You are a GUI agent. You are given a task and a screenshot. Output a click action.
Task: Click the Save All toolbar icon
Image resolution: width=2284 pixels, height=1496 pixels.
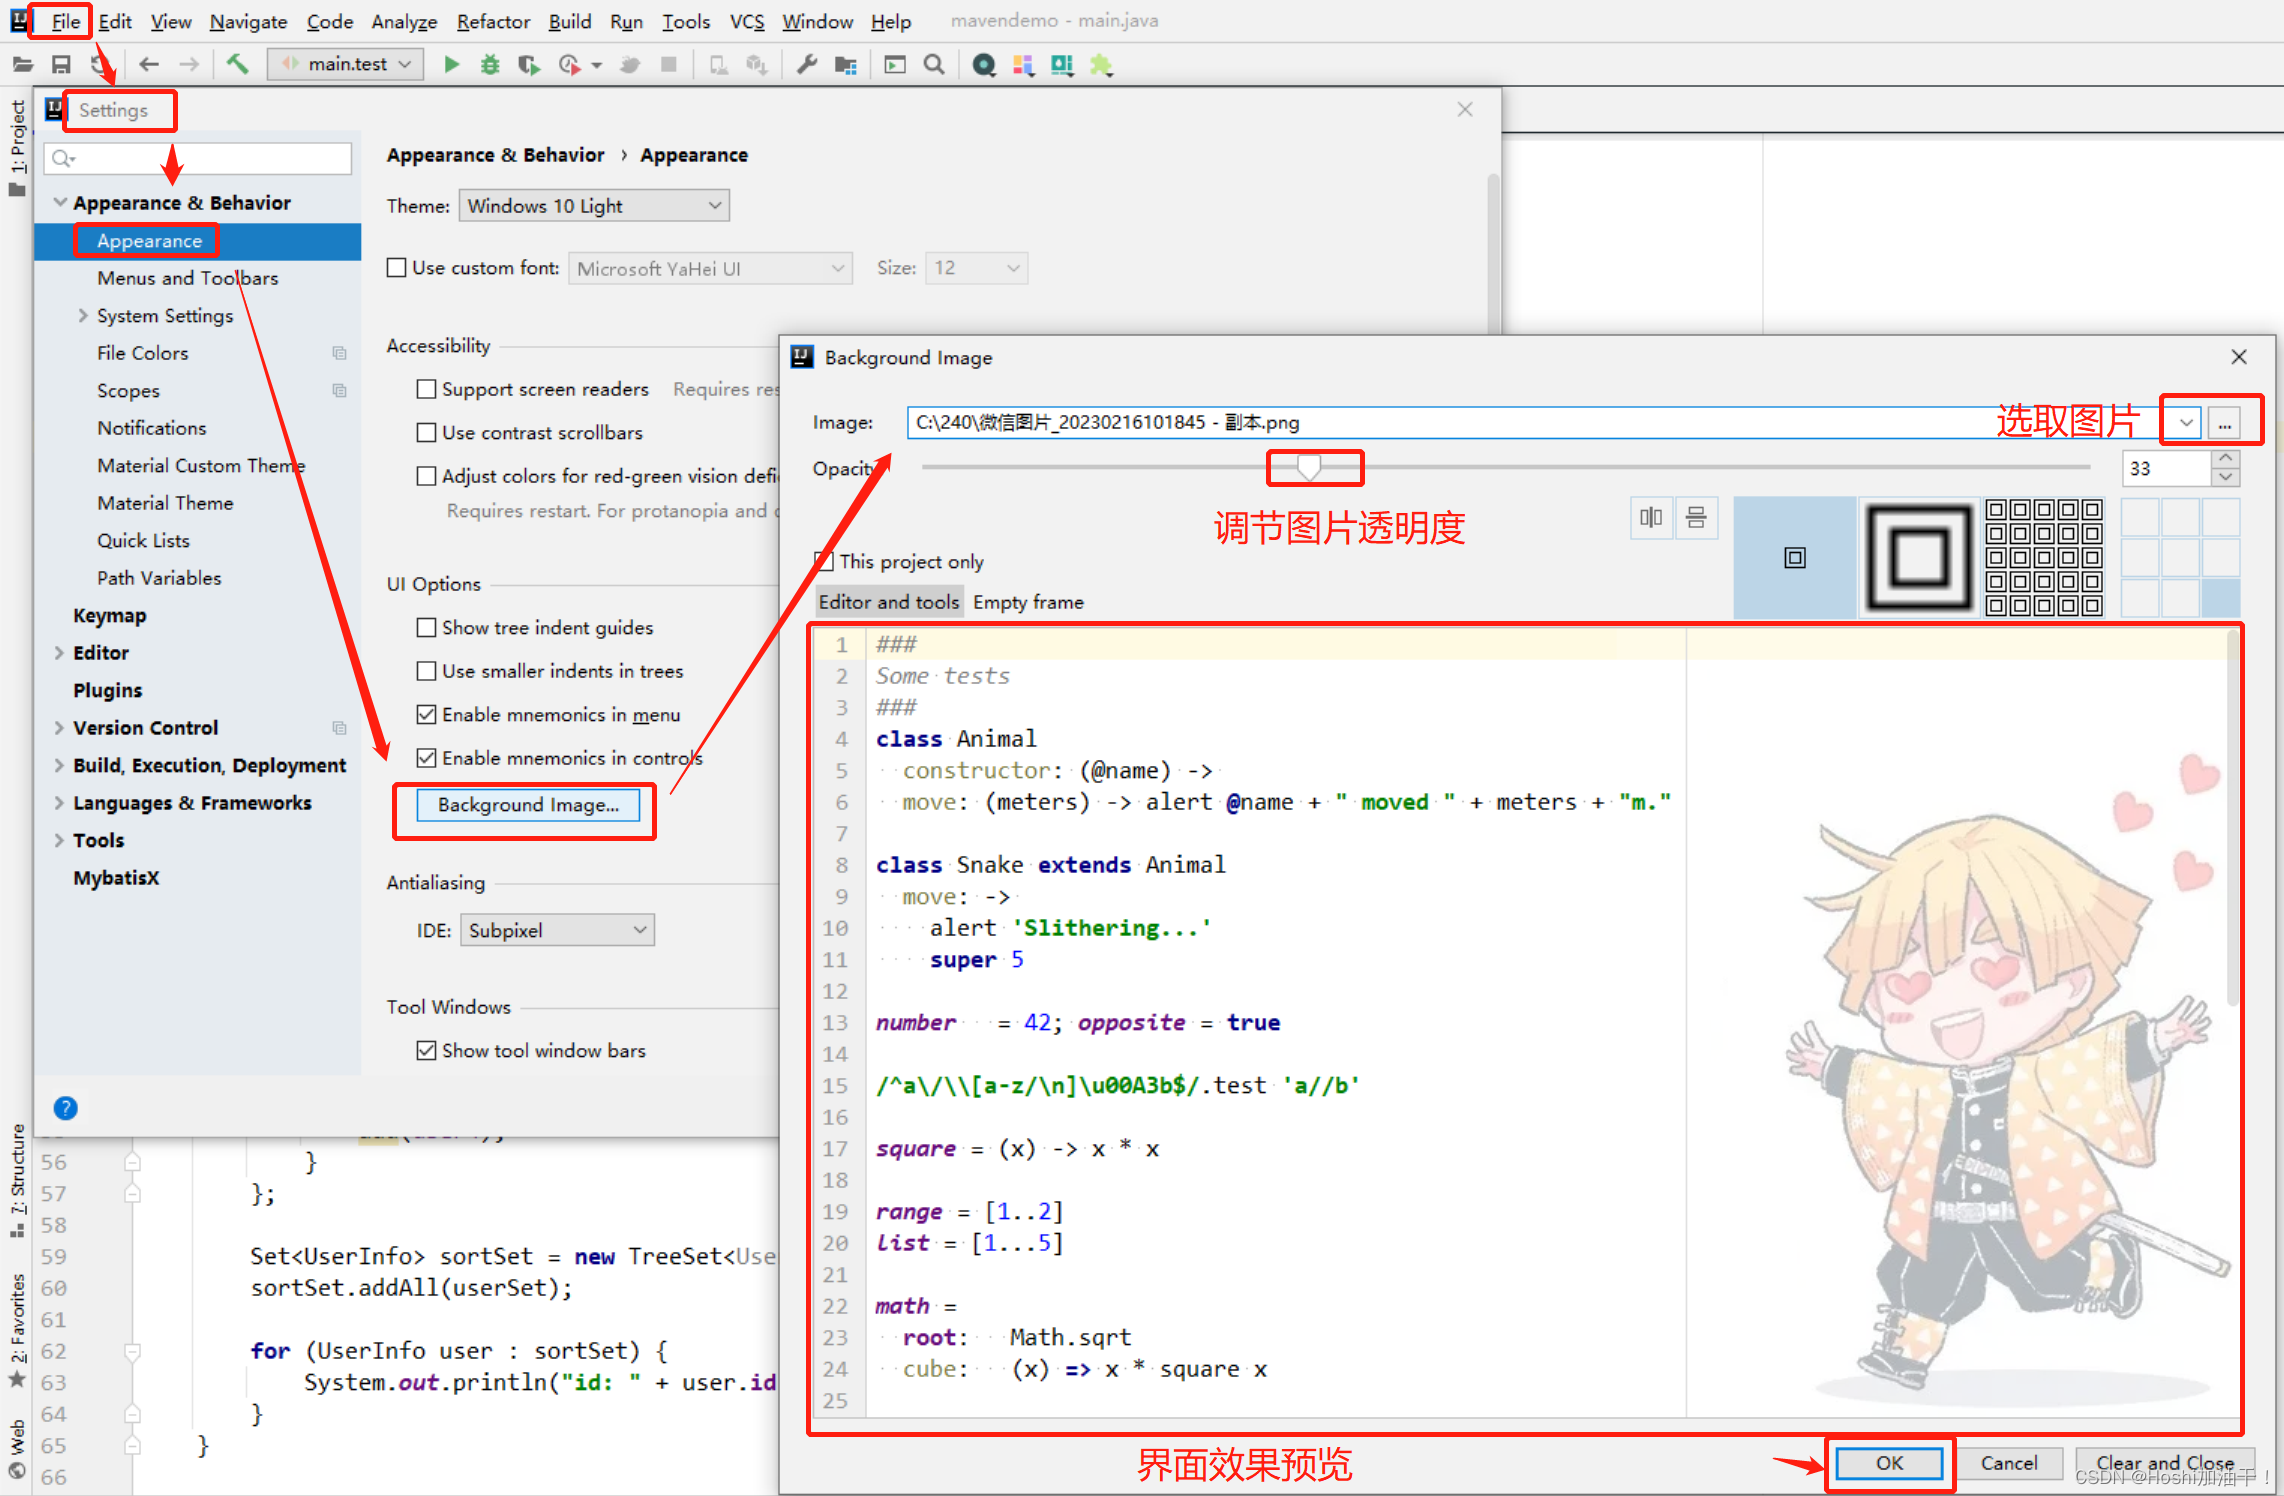coord(61,65)
